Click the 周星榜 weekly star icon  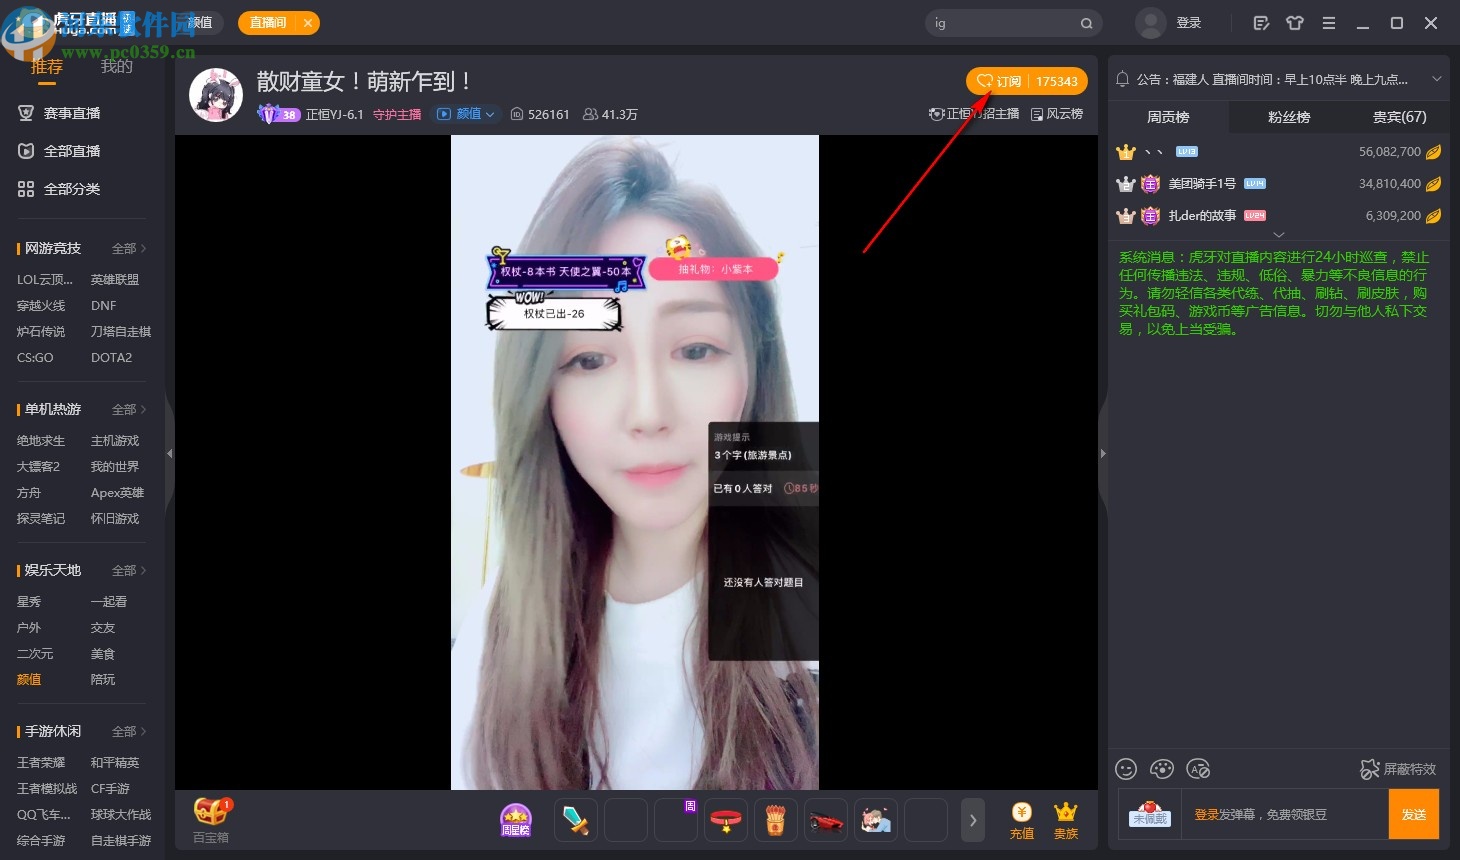[x=516, y=819]
